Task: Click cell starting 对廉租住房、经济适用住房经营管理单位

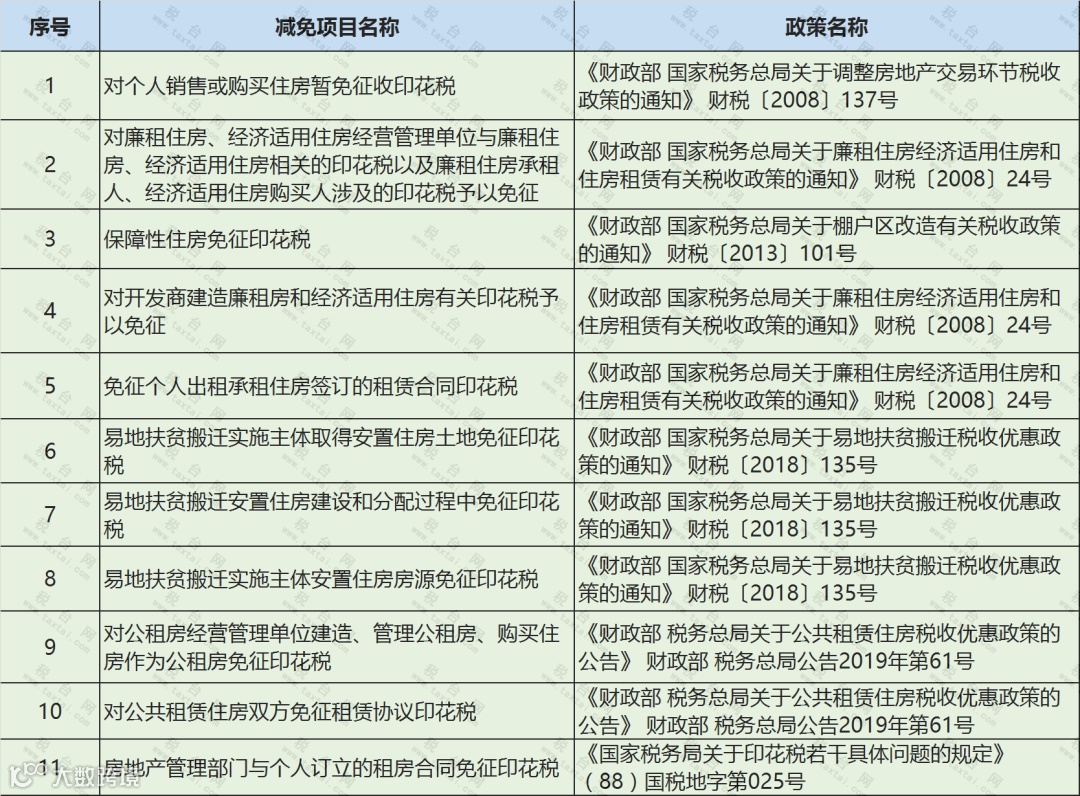Action: click(337, 165)
